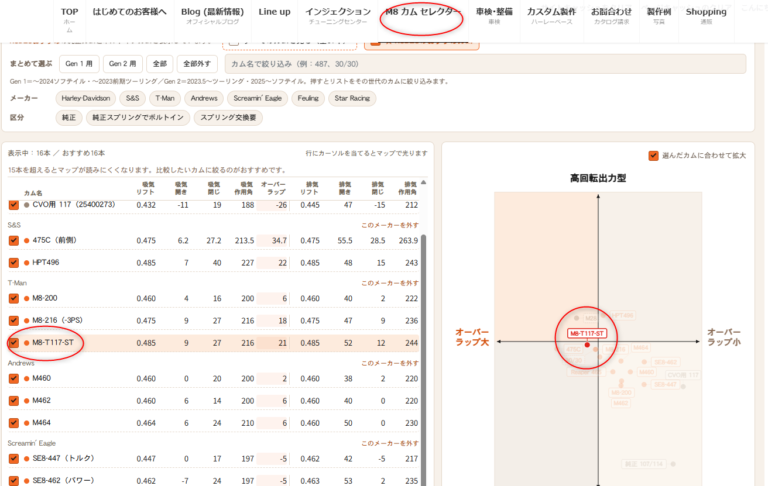Click このメーカーを外す for S&S
768x486 pixels.
(390, 225)
